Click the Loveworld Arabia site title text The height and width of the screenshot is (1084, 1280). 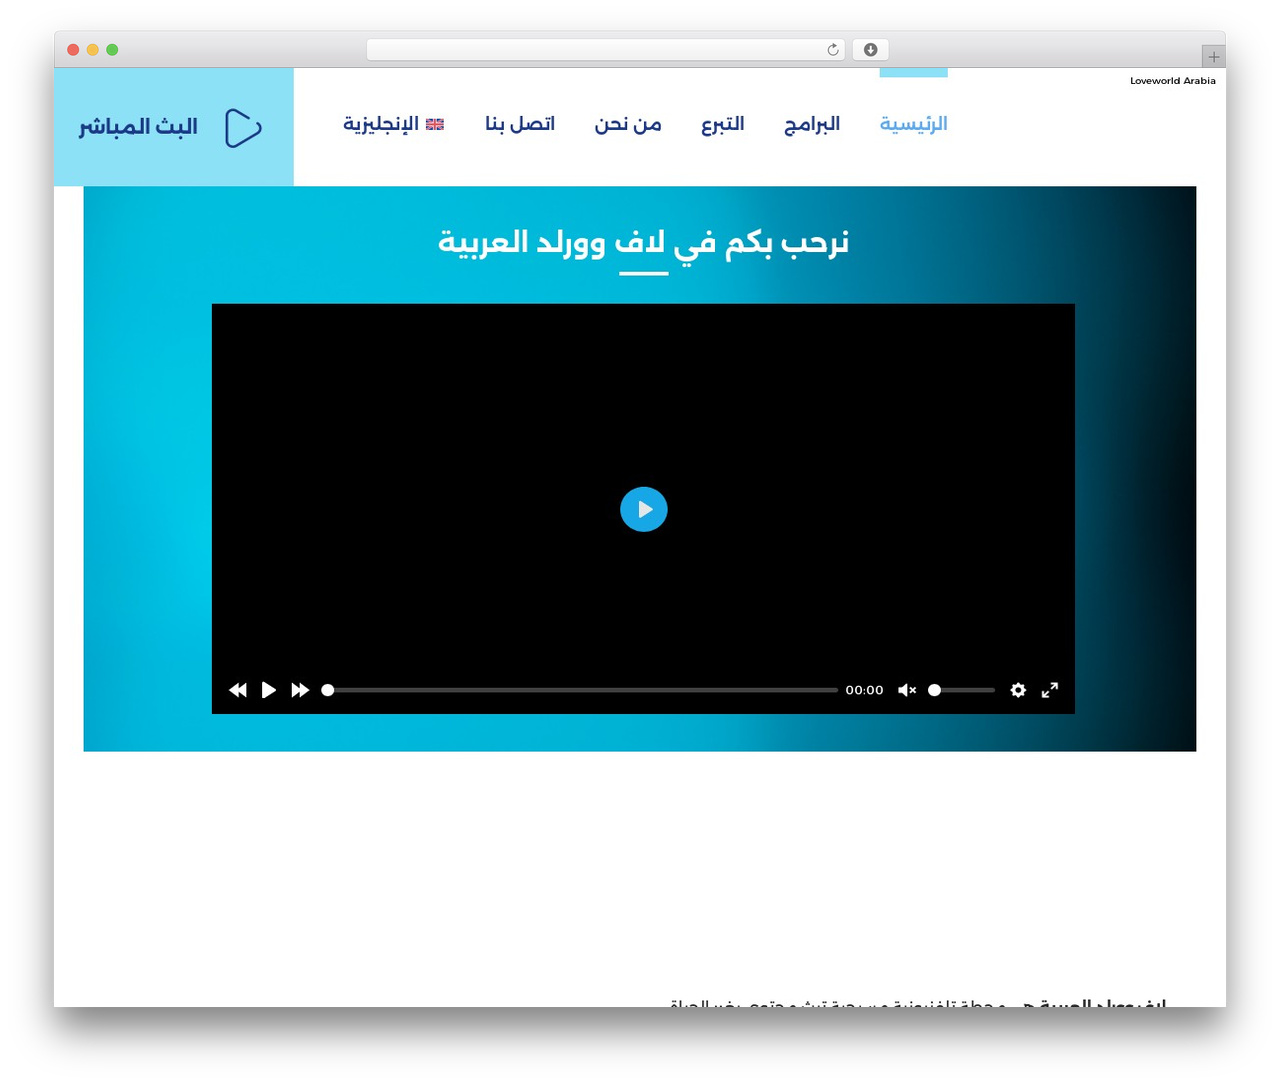pos(1173,81)
